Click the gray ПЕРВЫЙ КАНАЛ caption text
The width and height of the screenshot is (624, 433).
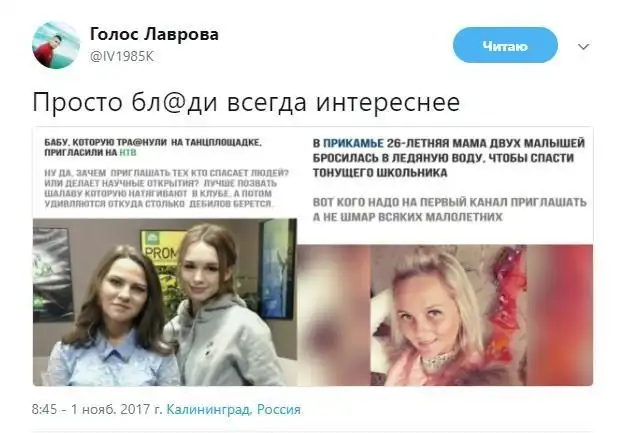[450, 210]
